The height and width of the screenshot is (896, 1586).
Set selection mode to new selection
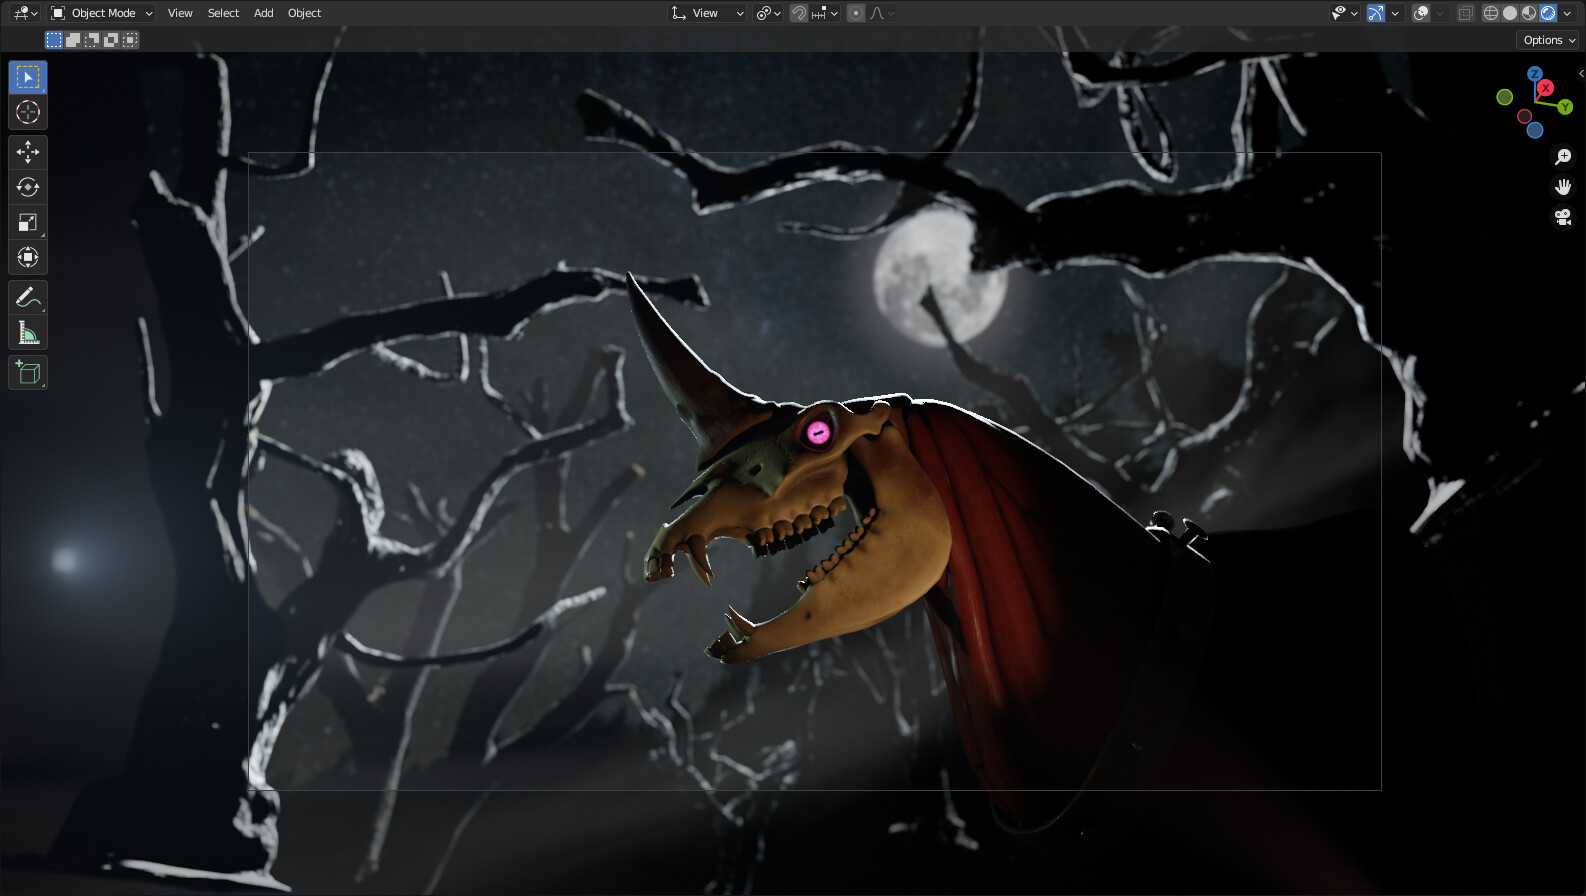[54, 40]
